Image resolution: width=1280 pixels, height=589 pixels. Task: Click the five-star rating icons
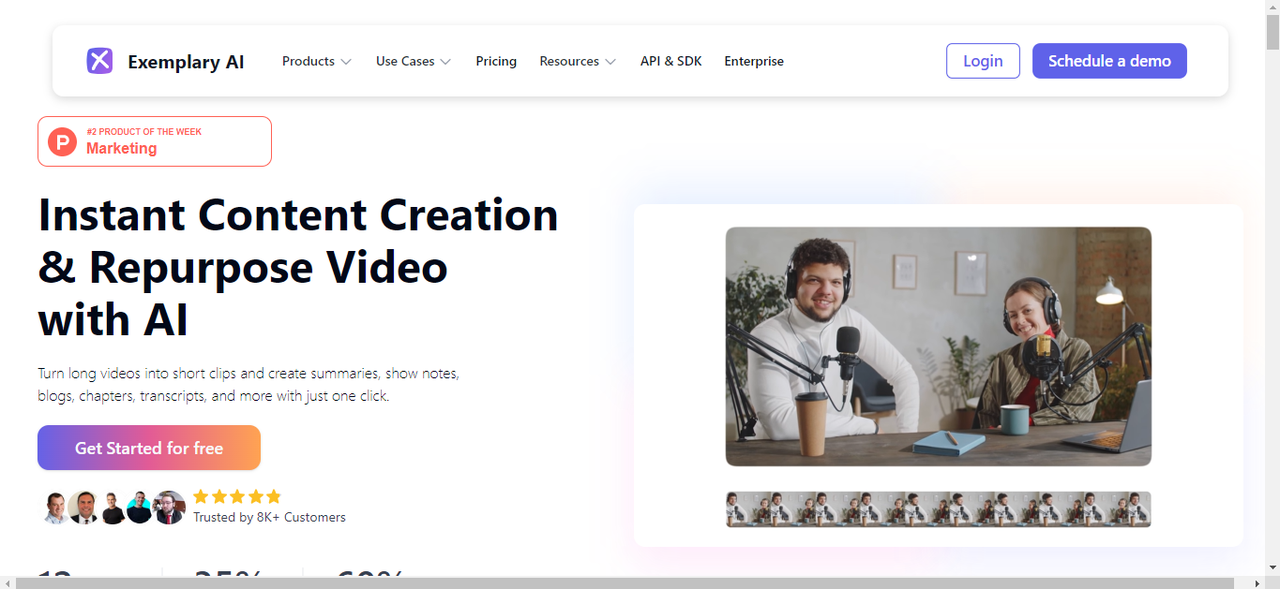click(x=237, y=496)
